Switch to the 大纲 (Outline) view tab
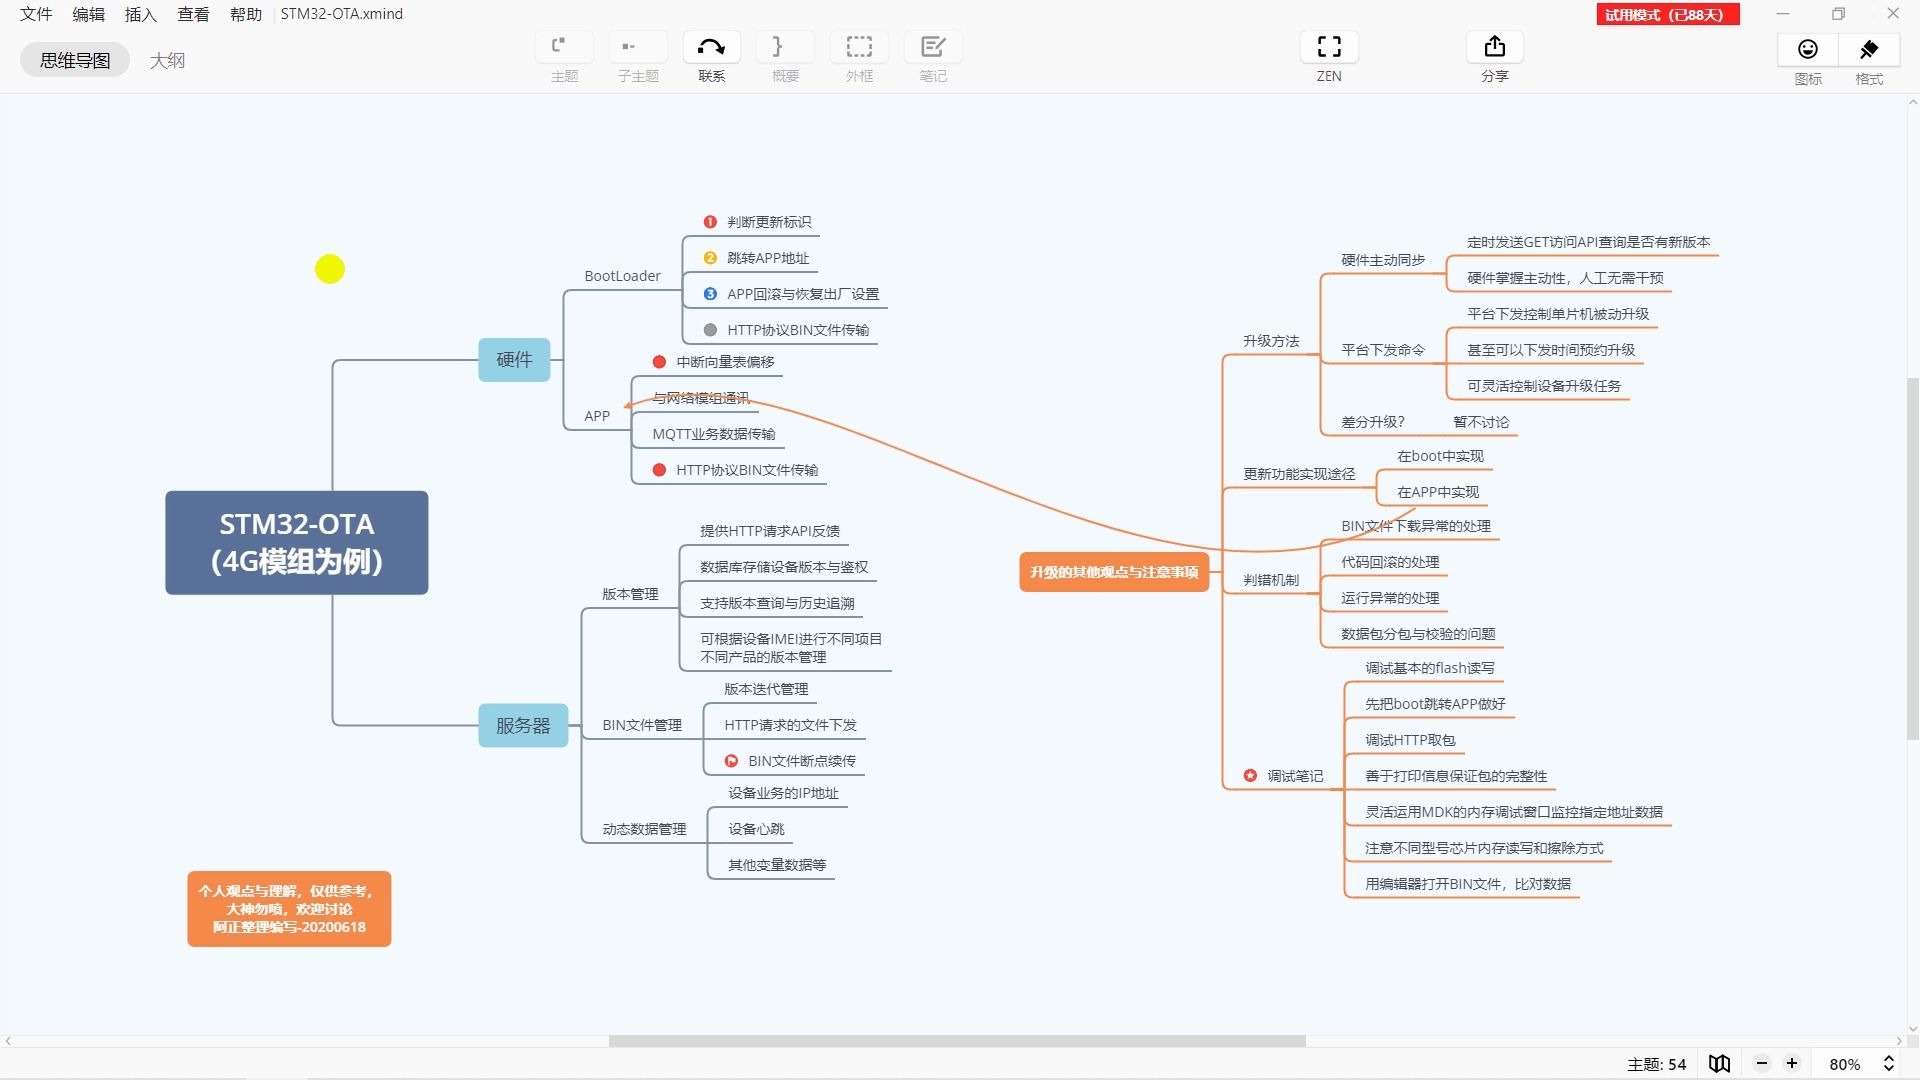Screen dimensions: 1920x1080 [x=167, y=60]
